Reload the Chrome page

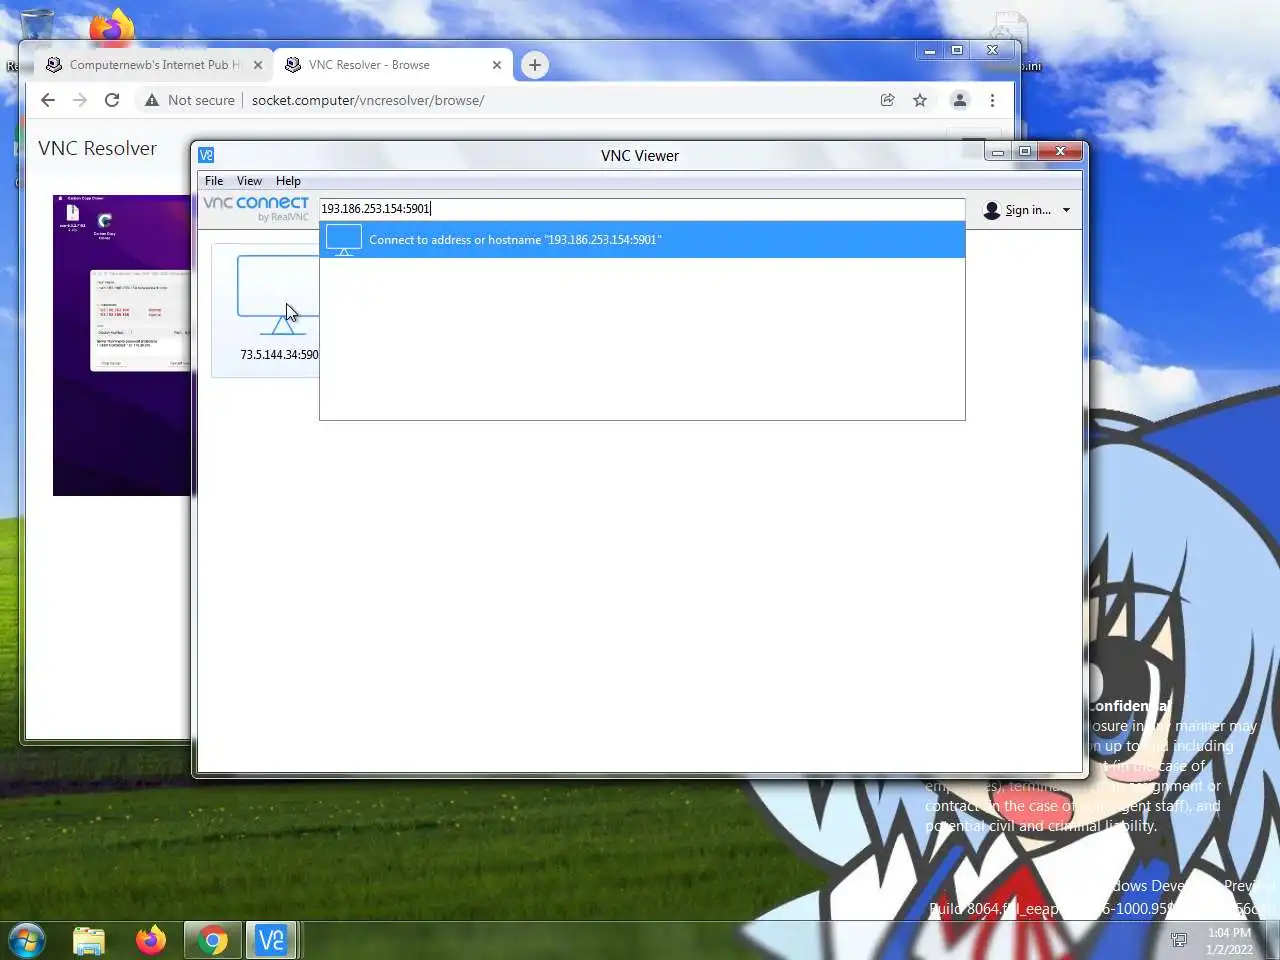112,100
